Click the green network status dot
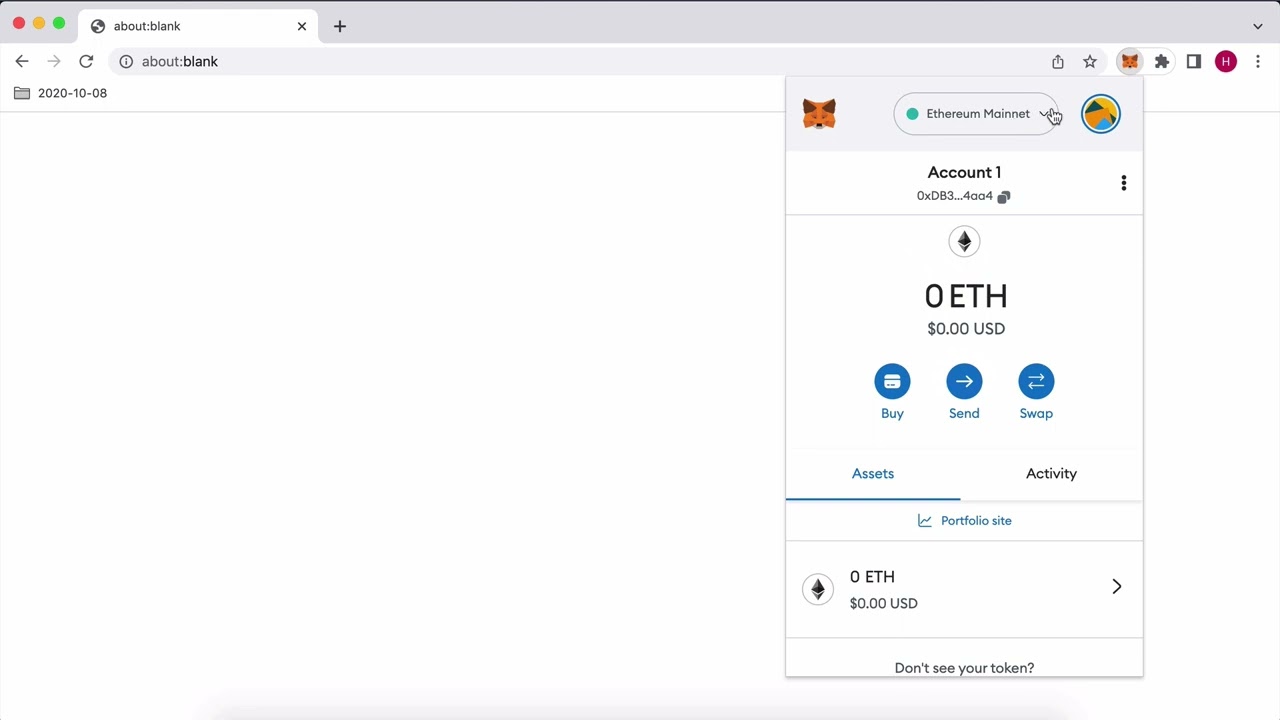1280x720 pixels. pos(912,114)
